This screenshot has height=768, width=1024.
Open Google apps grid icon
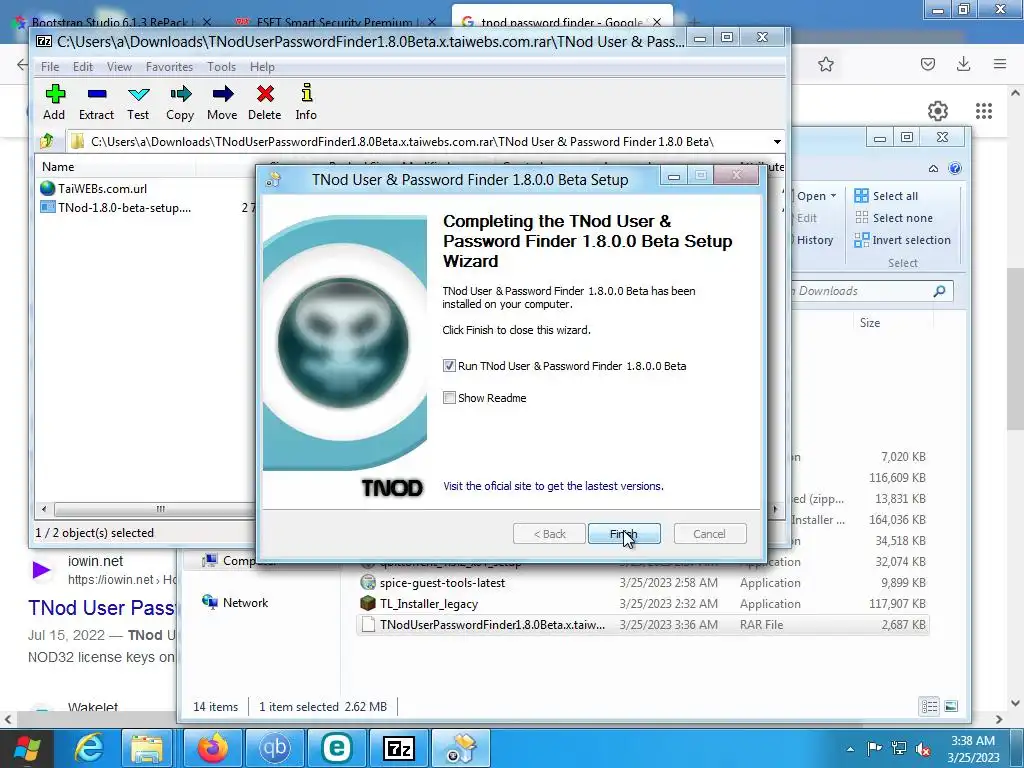tap(984, 111)
